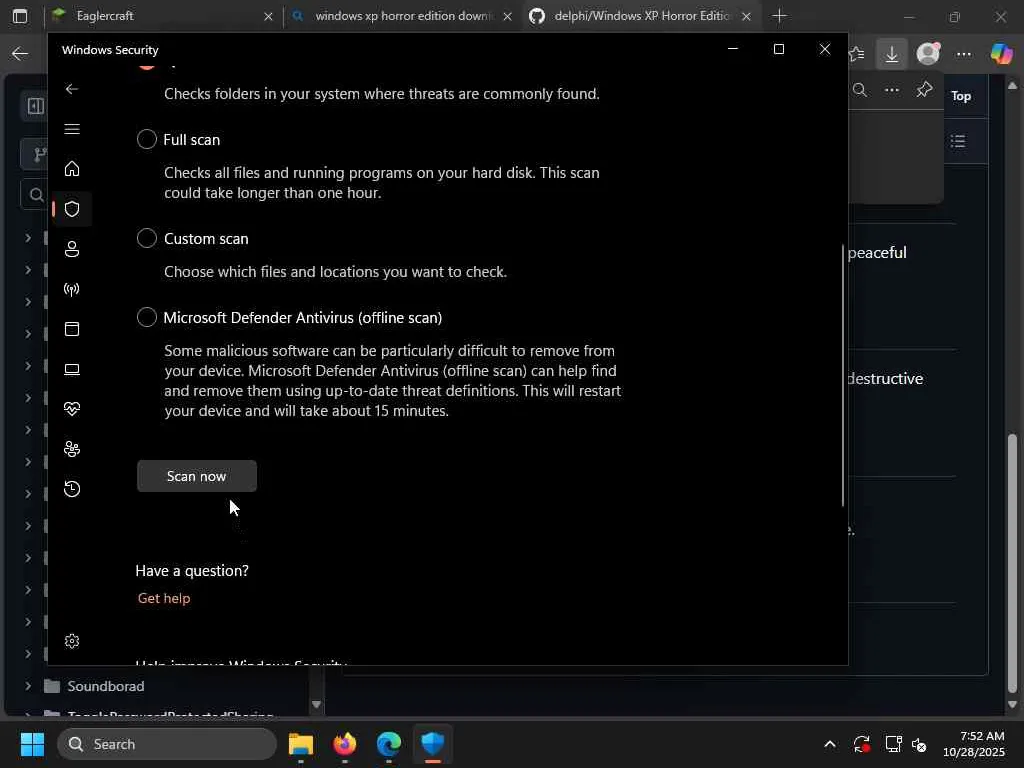Screen dimensions: 1024x768
Task: Open the browser tab actions menu icon
Action: [x=20, y=16]
